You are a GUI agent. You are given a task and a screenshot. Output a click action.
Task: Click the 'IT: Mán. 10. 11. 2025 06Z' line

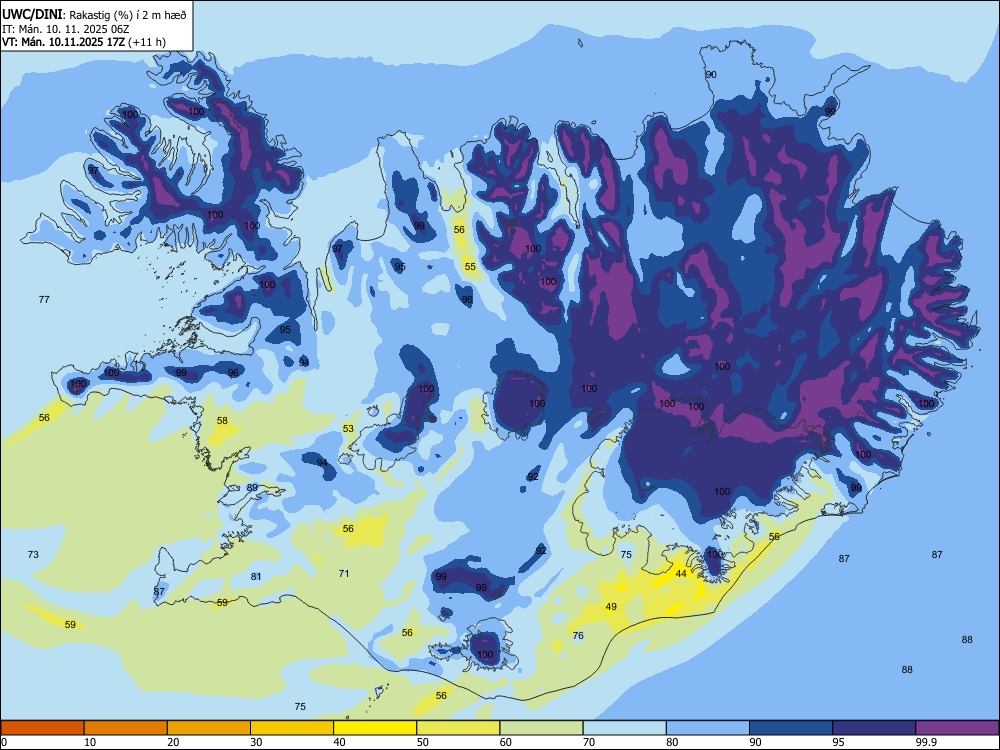click(65, 29)
